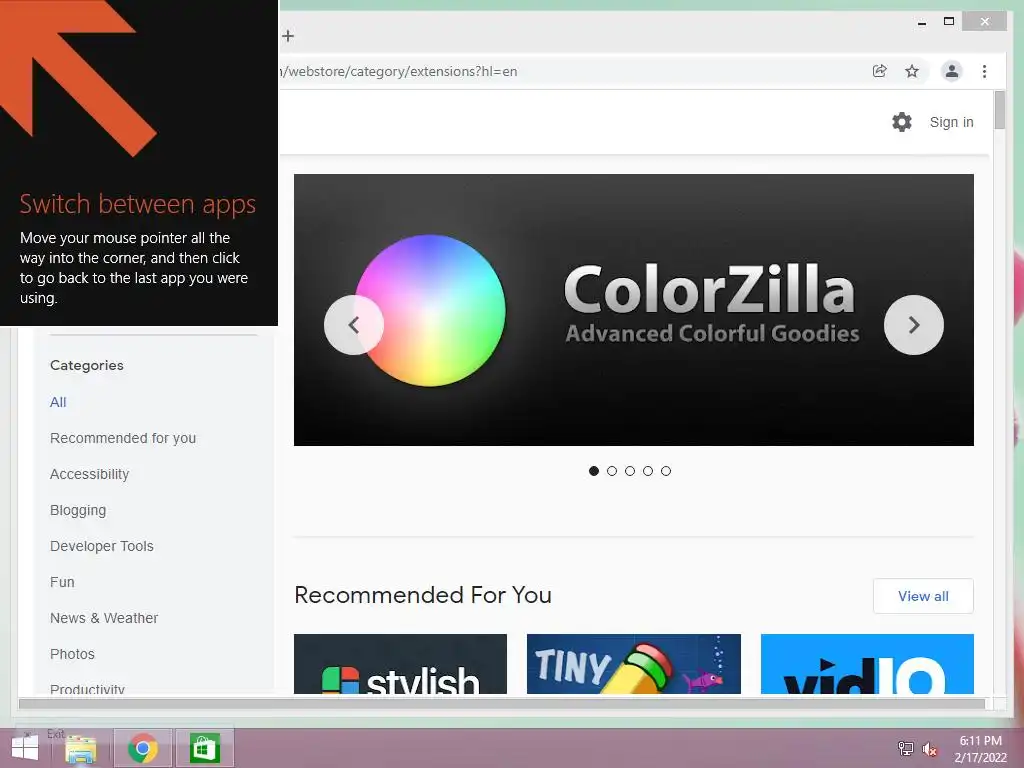The width and height of the screenshot is (1024, 768).
Task: Go to previous carousel slide
Action: [353, 325]
